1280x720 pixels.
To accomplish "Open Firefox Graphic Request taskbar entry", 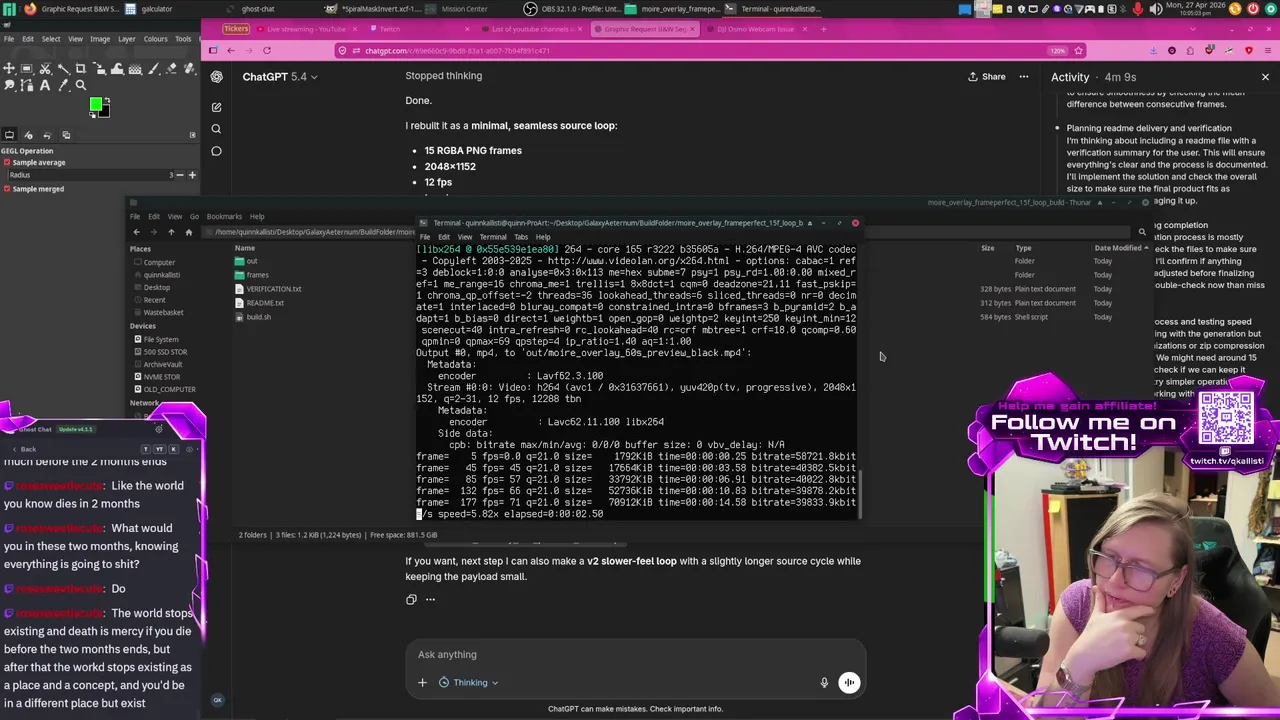I will tap(70, 9).
